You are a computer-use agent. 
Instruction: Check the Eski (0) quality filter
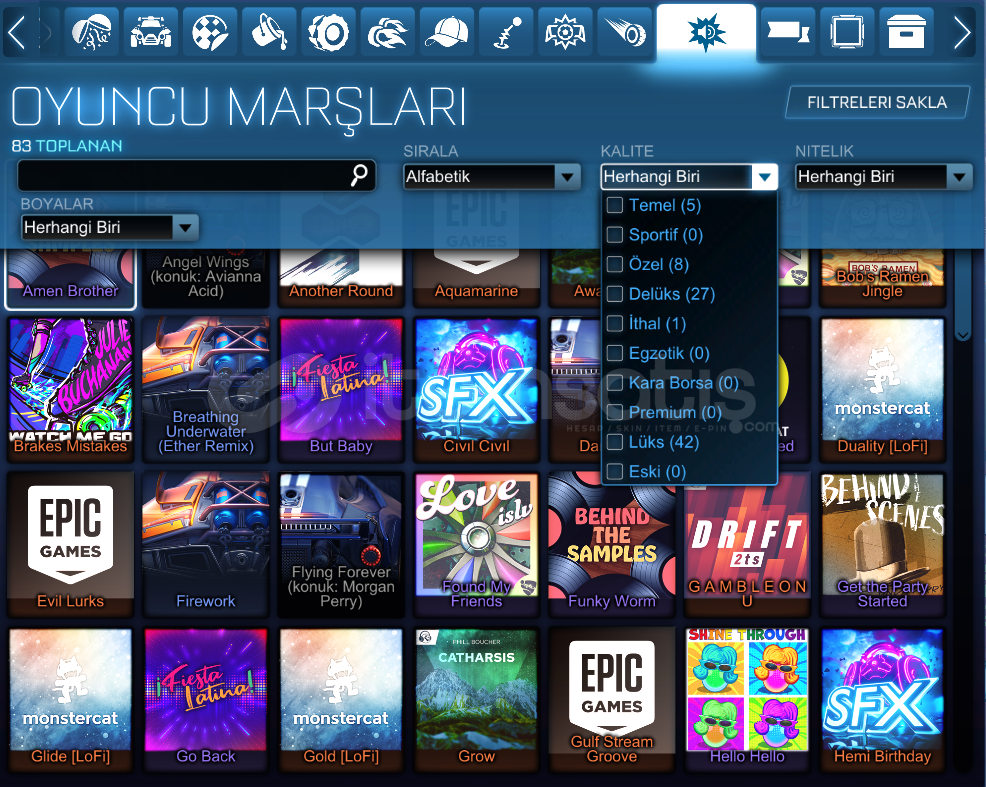[615, 471]
